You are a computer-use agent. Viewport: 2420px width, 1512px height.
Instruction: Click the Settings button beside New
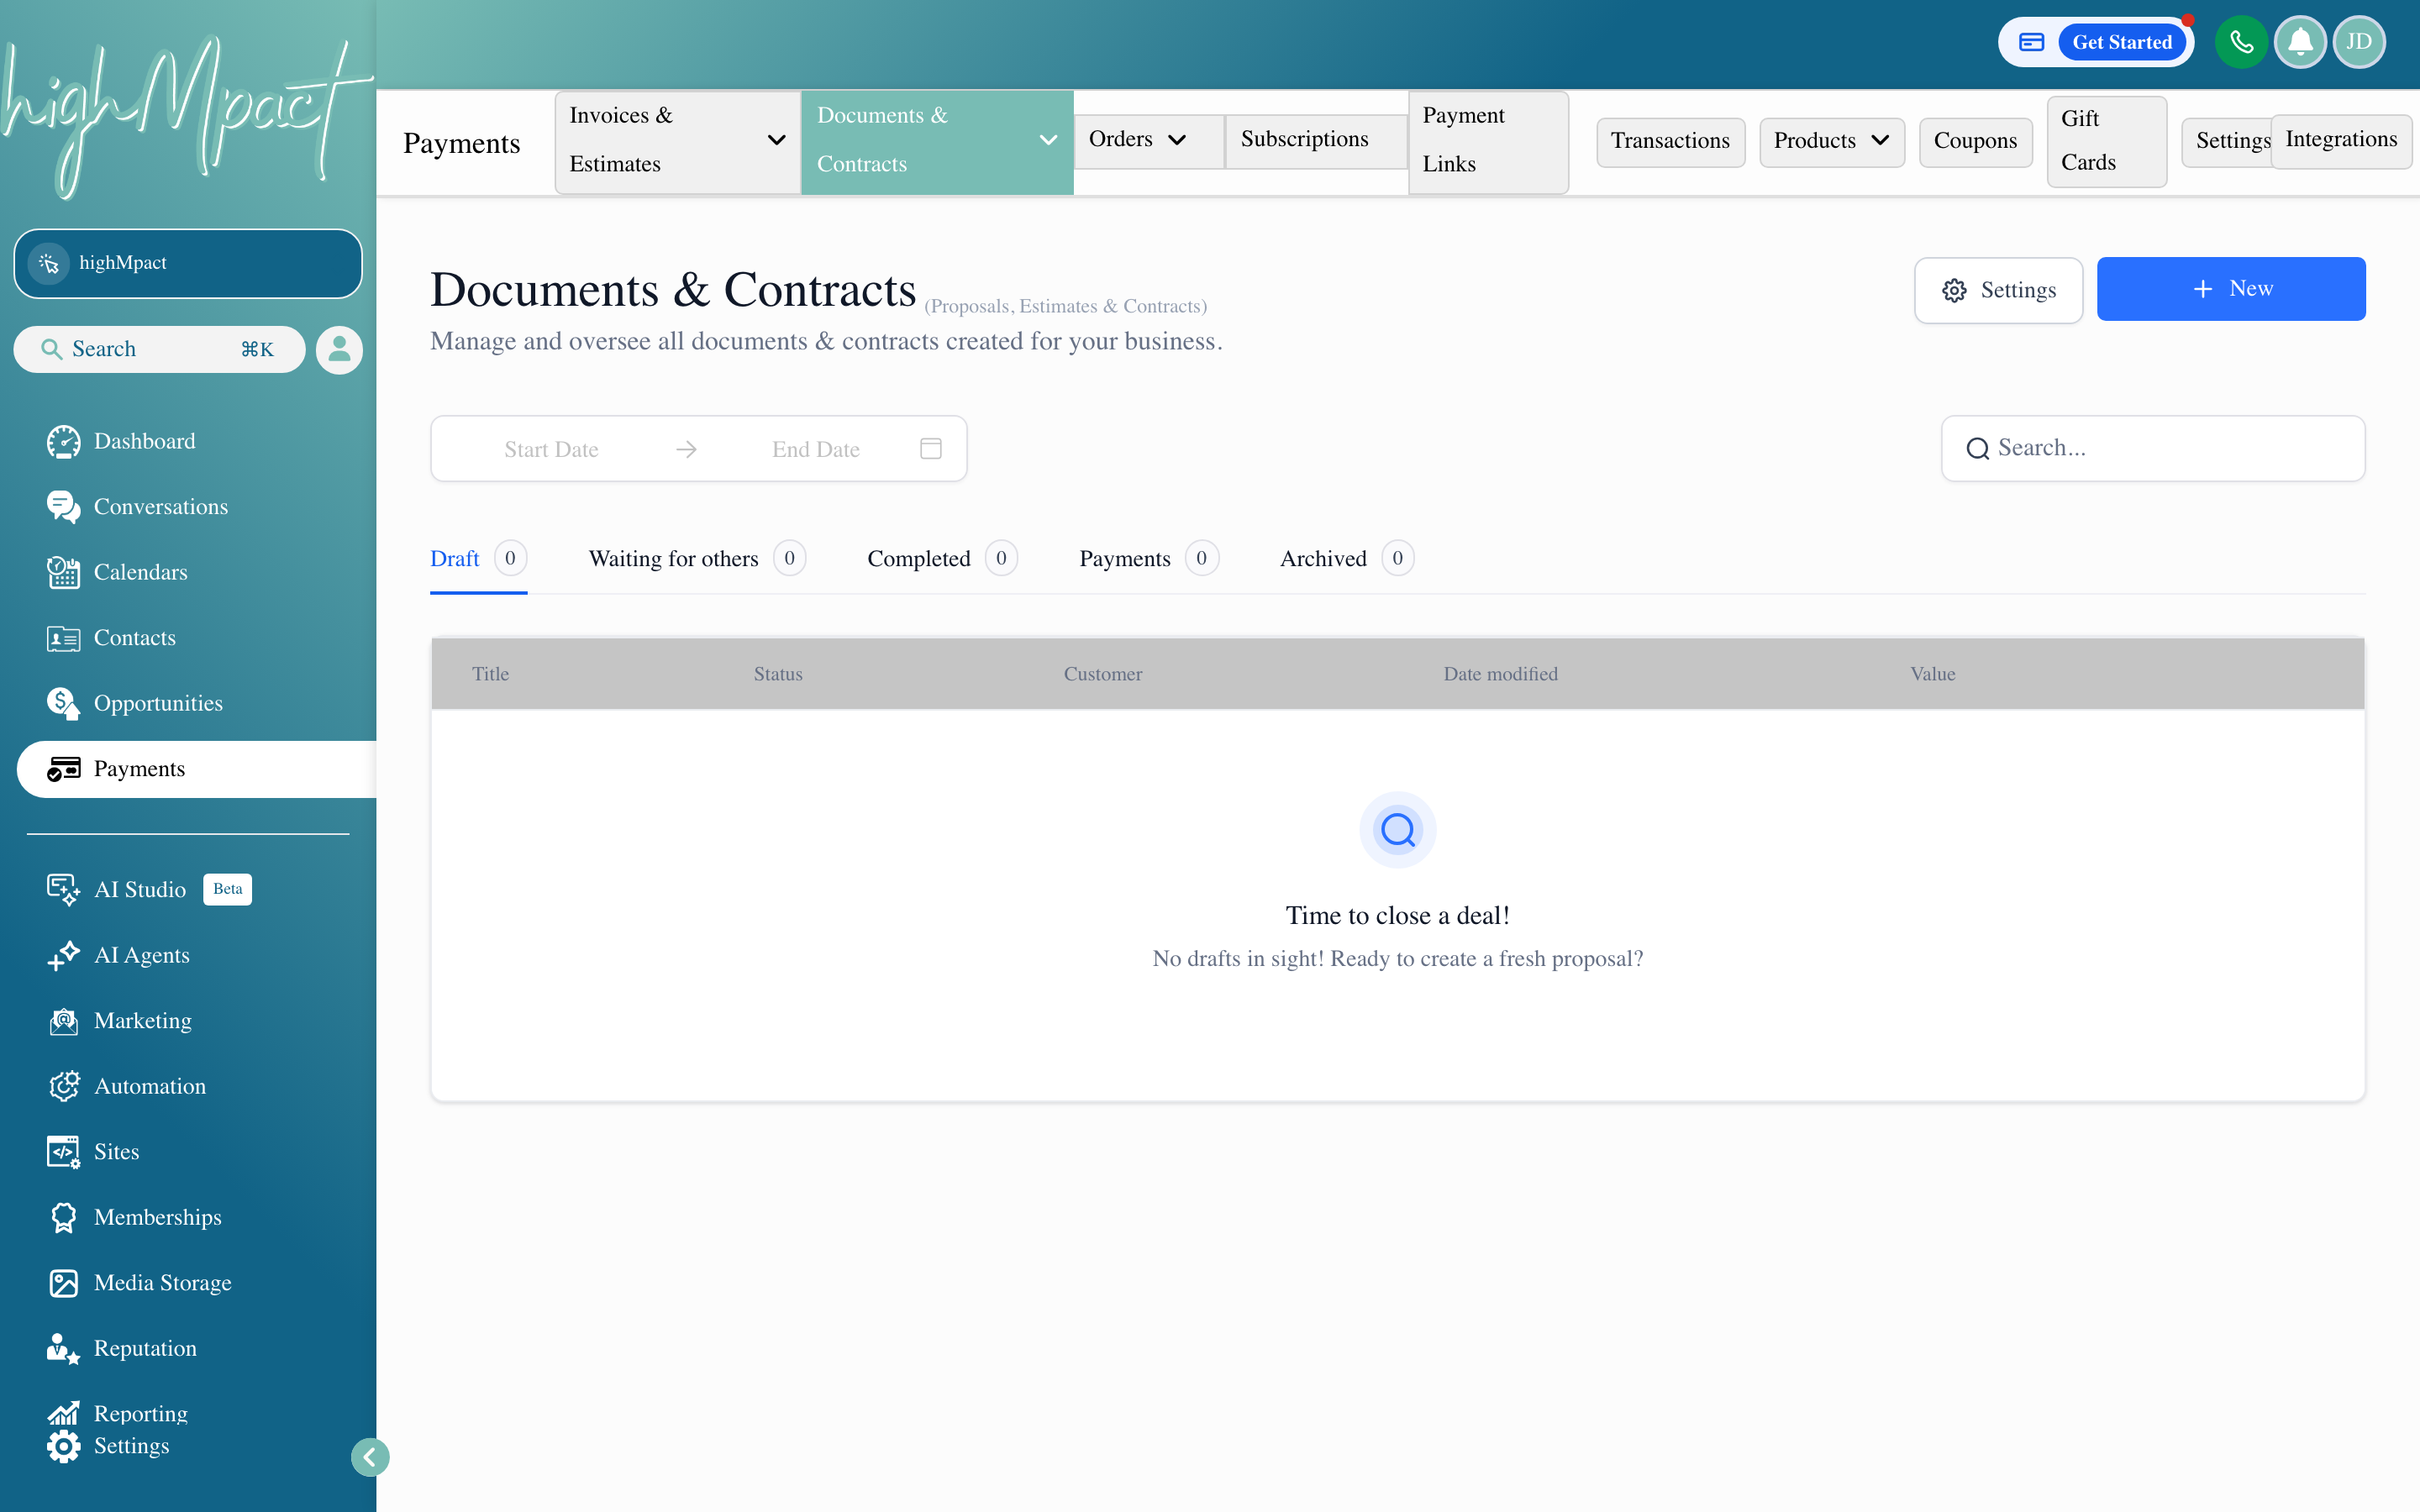(1998, 290)
